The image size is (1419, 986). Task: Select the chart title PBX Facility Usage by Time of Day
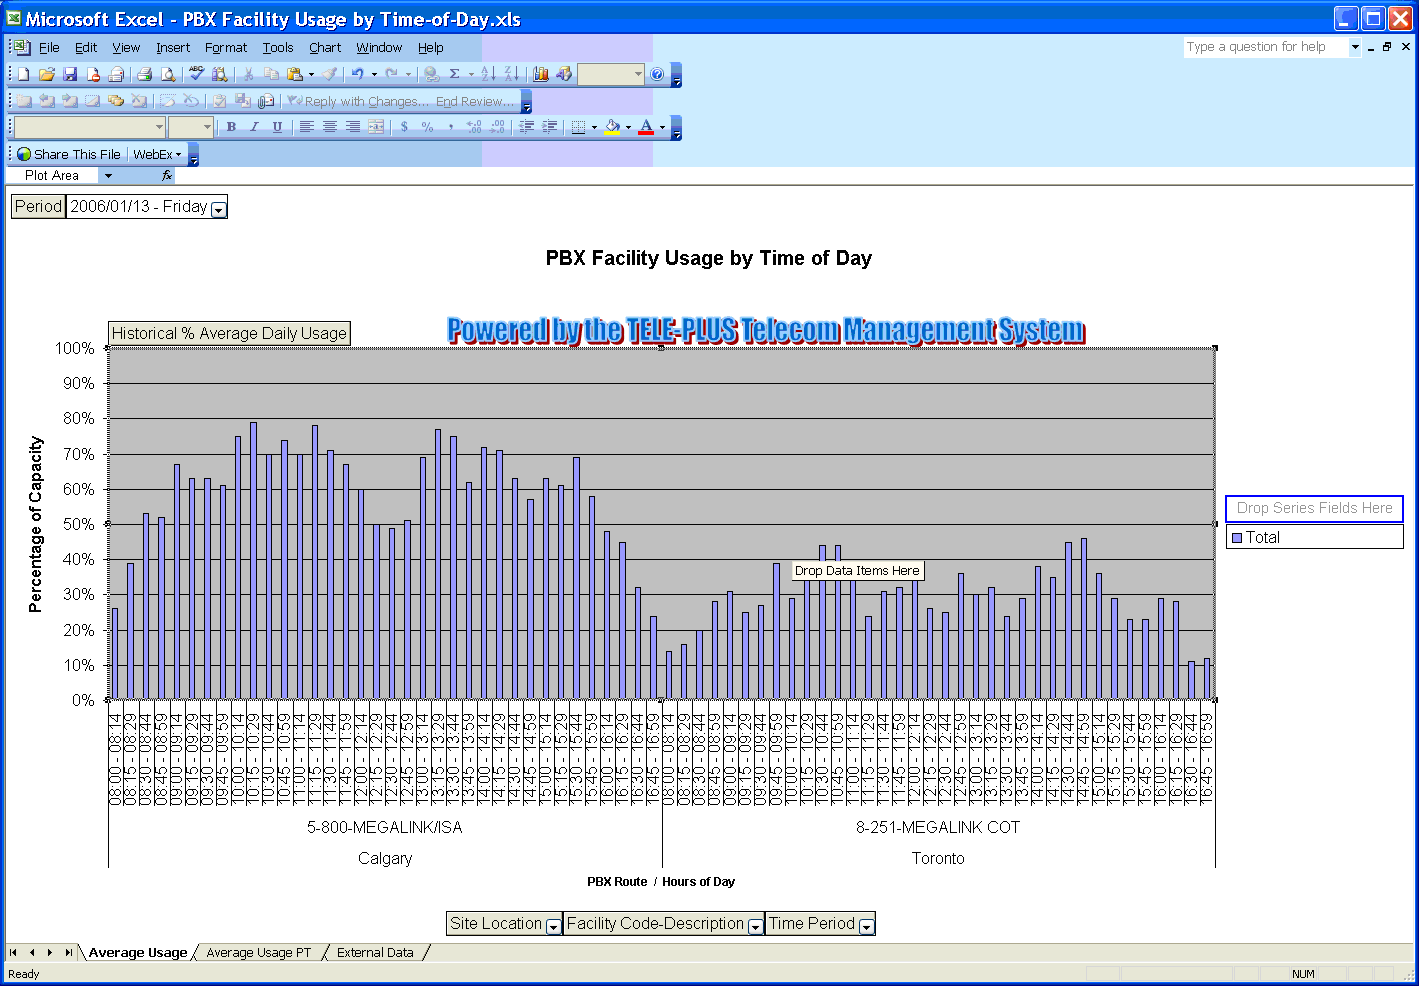click(x=709, y=258)
